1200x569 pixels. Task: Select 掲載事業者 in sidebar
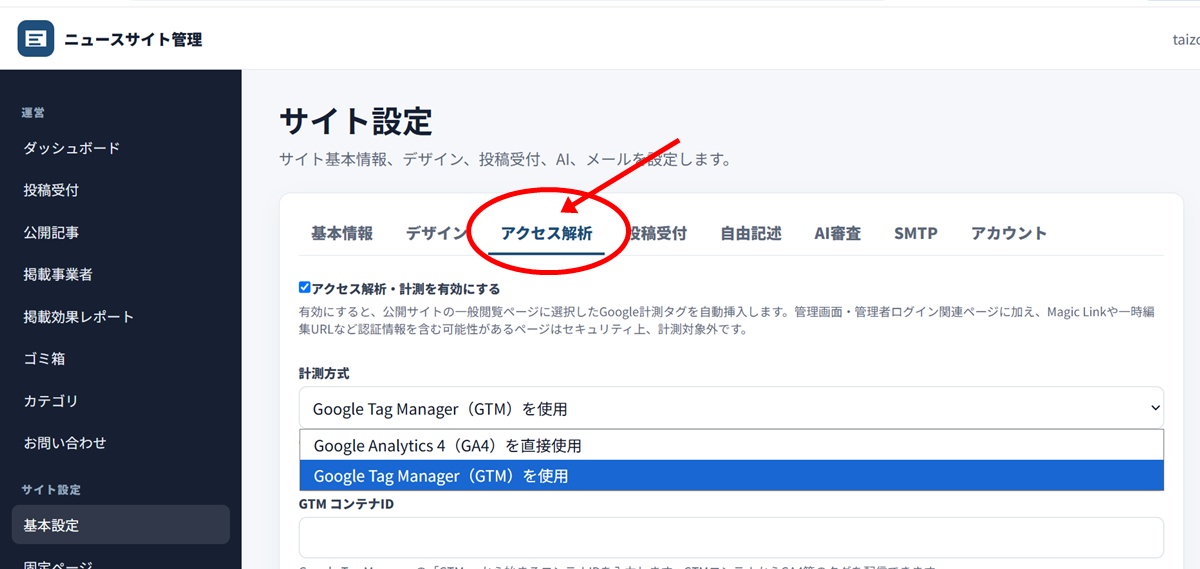pos(58,274)
